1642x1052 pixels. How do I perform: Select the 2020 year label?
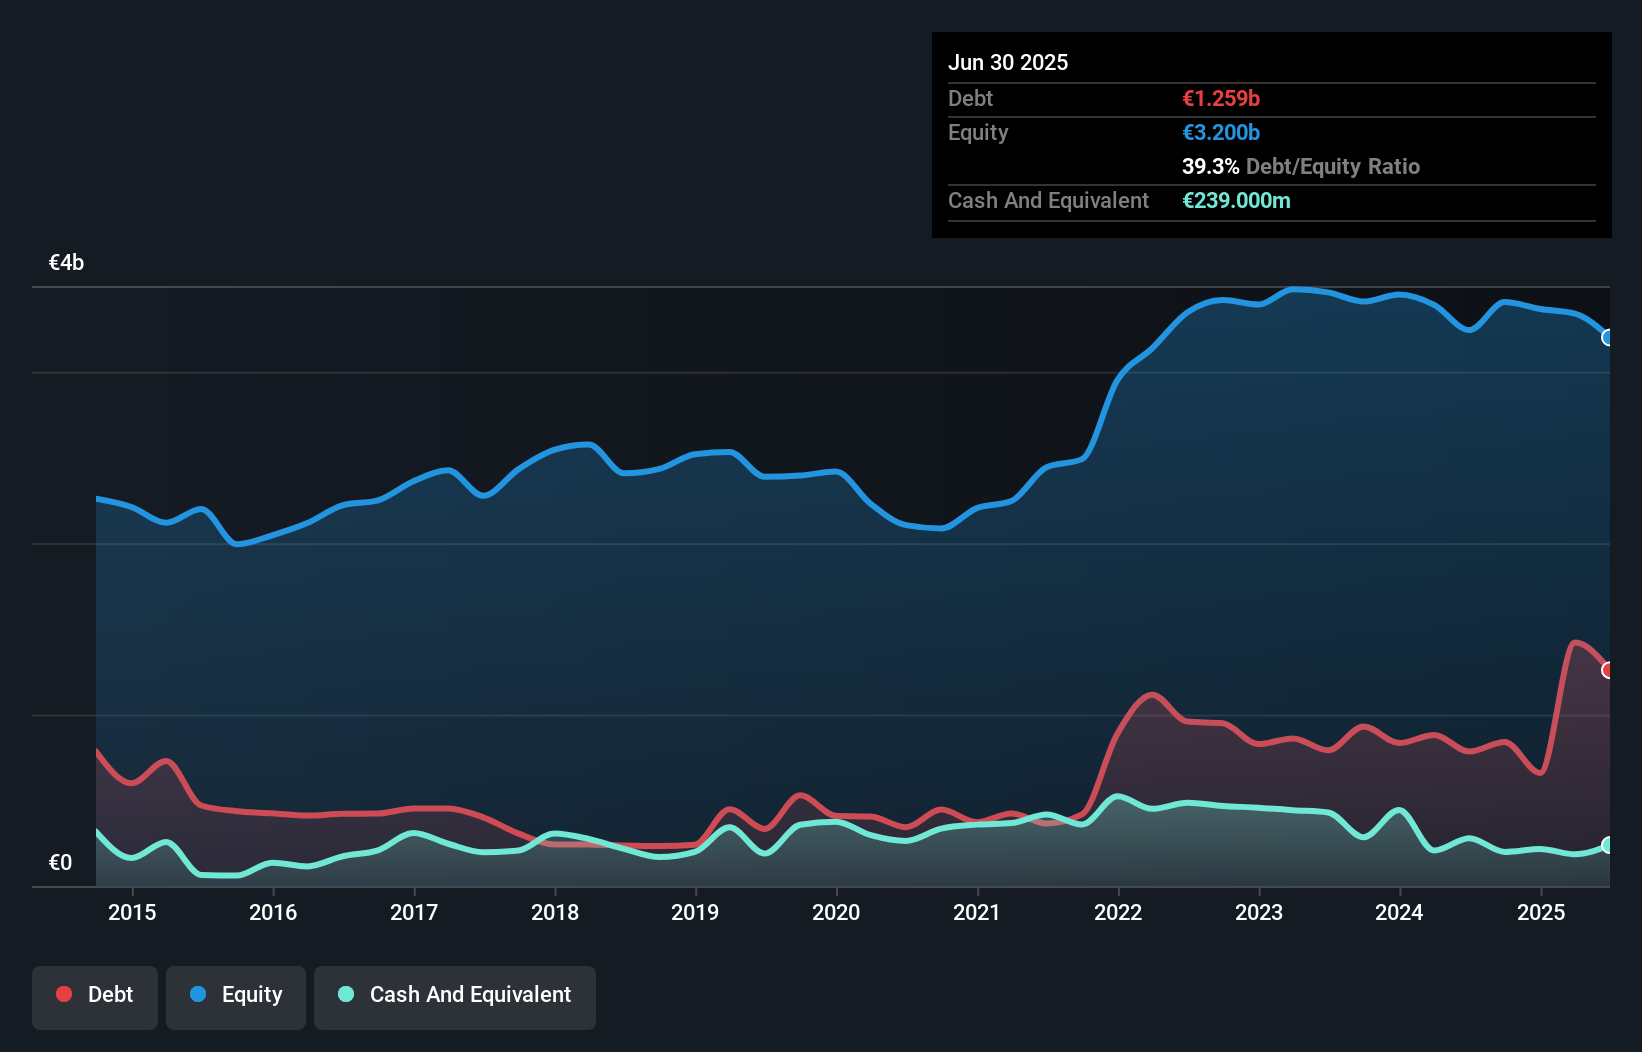point(837,912)
